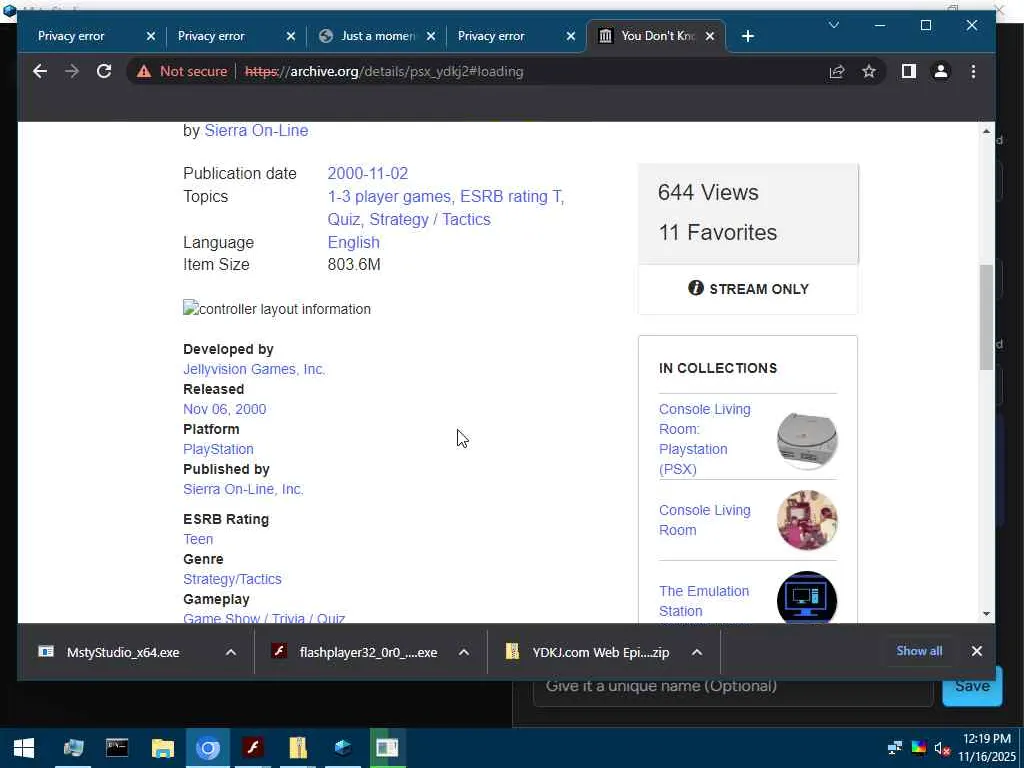
Task: Open The Emulation Station collection link
Action: pyautogui.click(x=704, y=601)
